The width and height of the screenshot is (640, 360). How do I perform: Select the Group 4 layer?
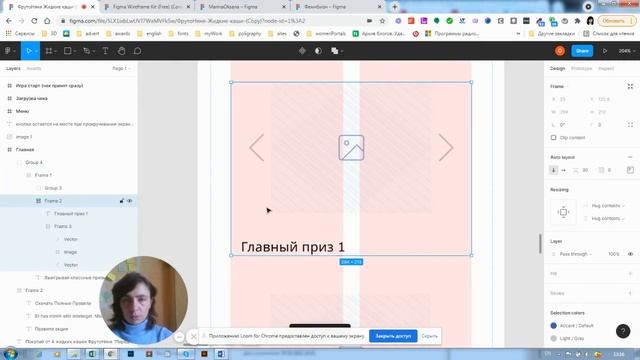(34, 162)
